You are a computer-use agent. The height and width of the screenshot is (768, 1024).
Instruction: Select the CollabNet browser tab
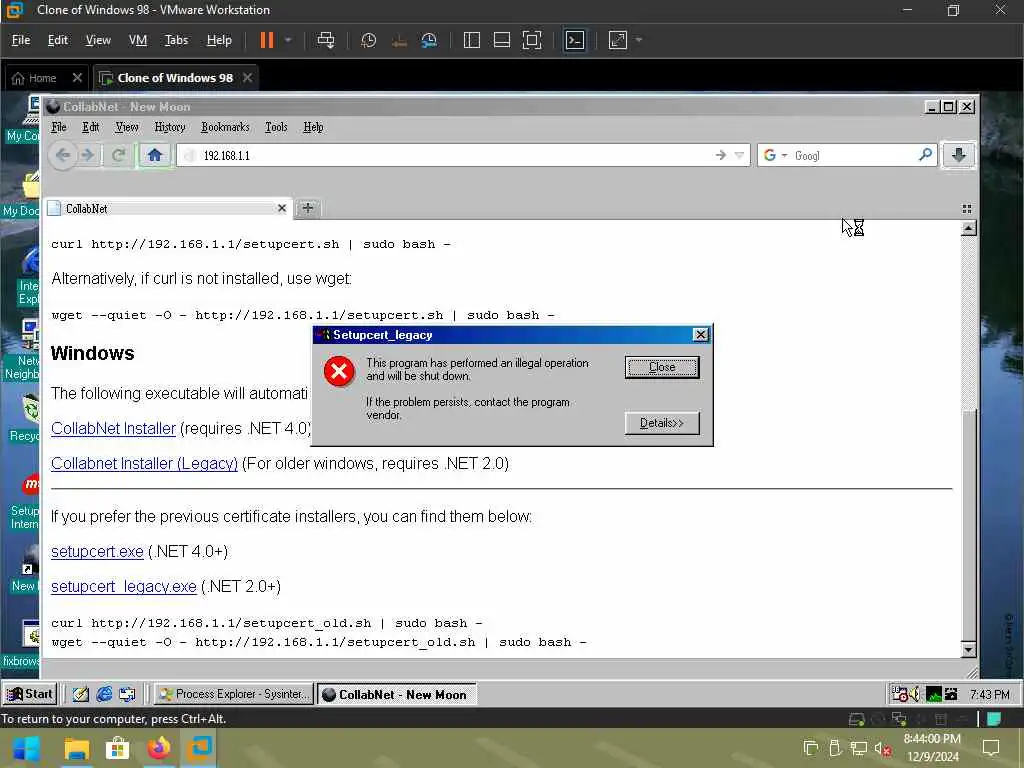[168, 208]
